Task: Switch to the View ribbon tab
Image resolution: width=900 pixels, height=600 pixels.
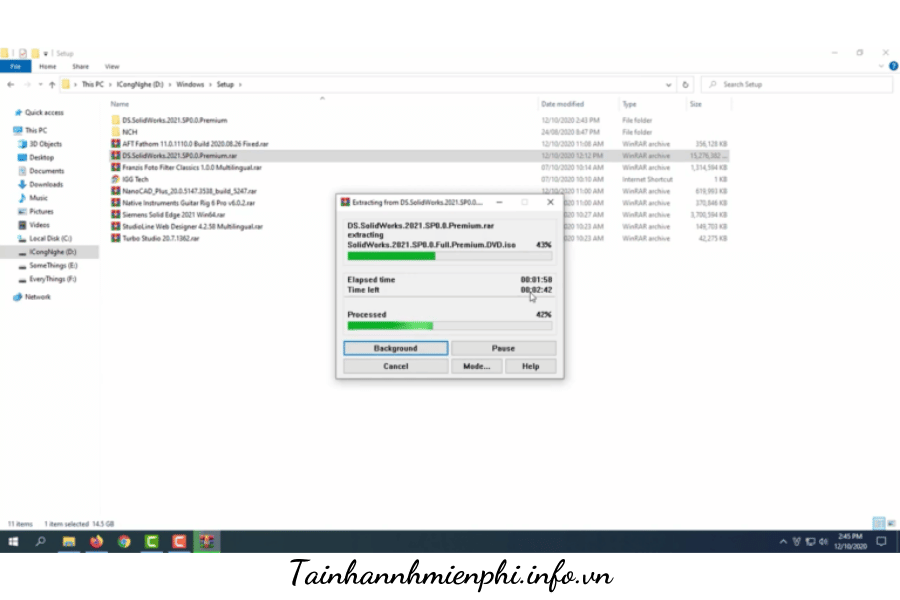Action: (112, 67)
